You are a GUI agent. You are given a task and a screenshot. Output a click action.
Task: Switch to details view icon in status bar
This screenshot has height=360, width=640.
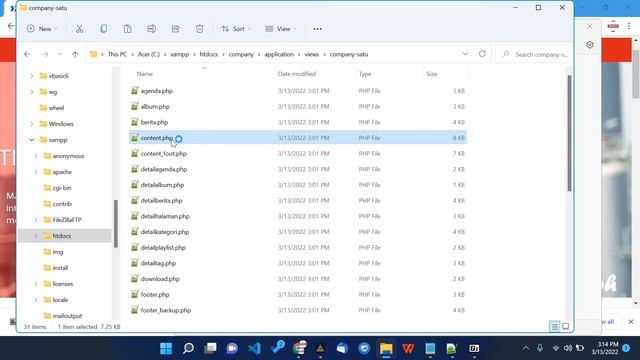pos(554,327)
